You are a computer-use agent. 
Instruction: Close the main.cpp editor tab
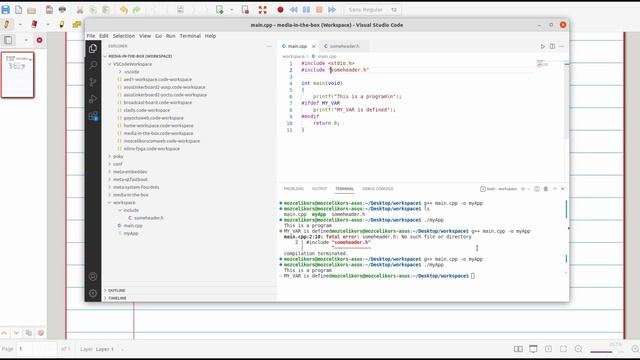click(x=313, y=46)
